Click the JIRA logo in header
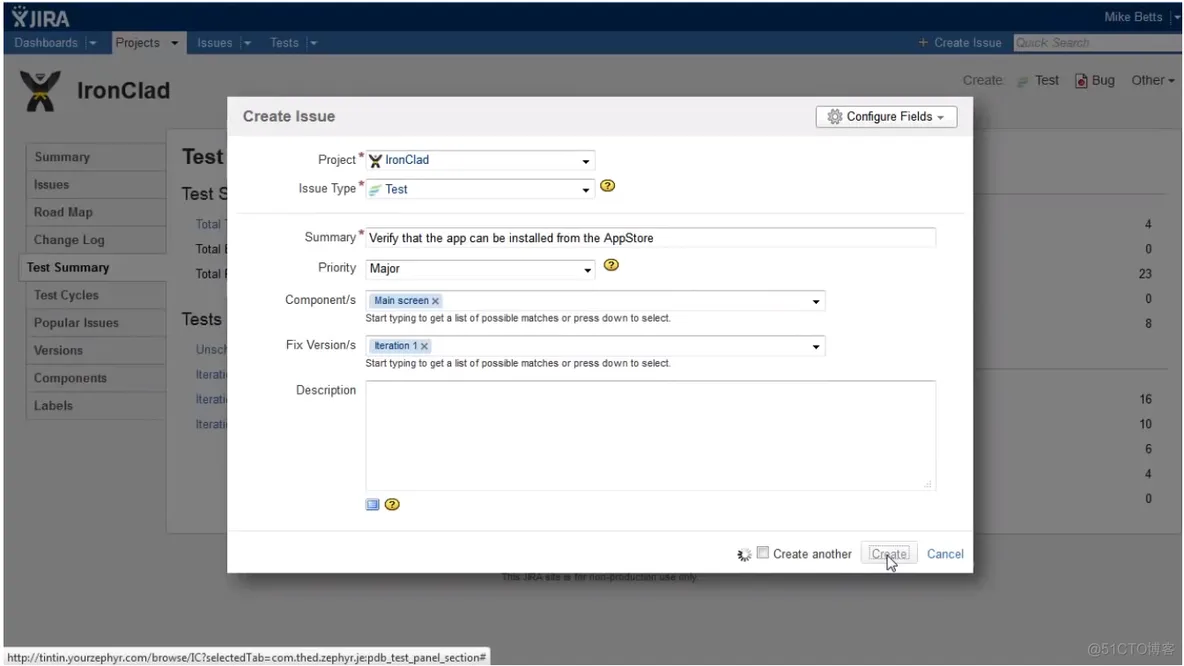The height and width of the screenshot is (666, 1184). [x=41, y=17]
